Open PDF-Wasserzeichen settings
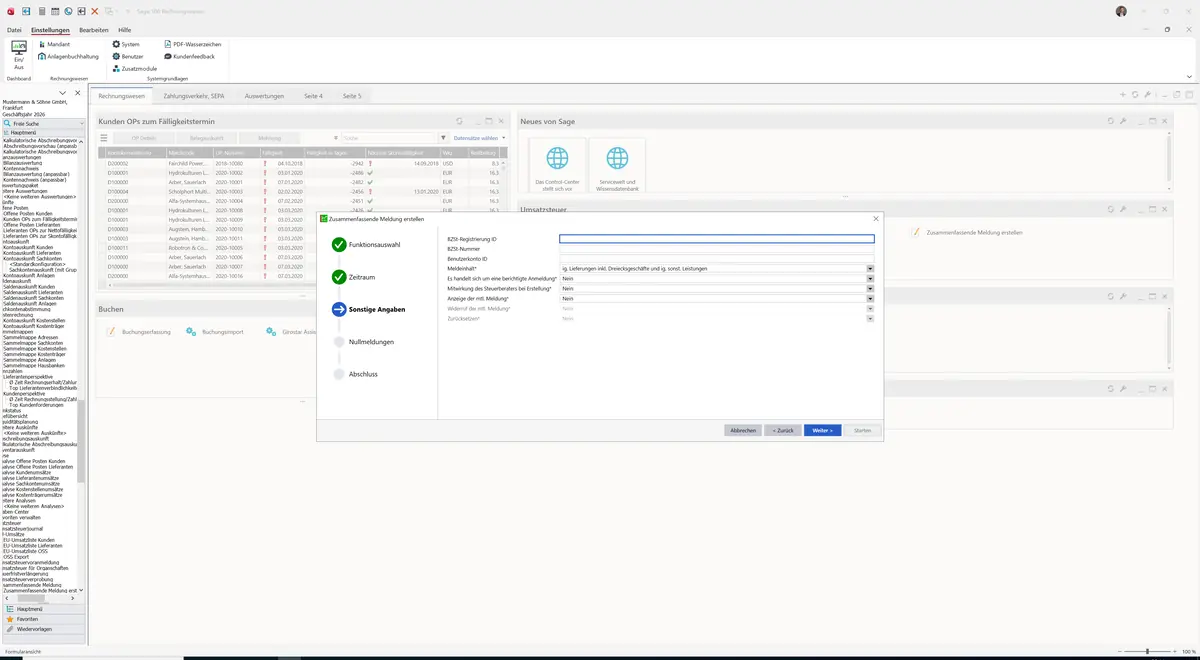The width and height of the screenshot is (1200, 660). click(x=191, y=44)
